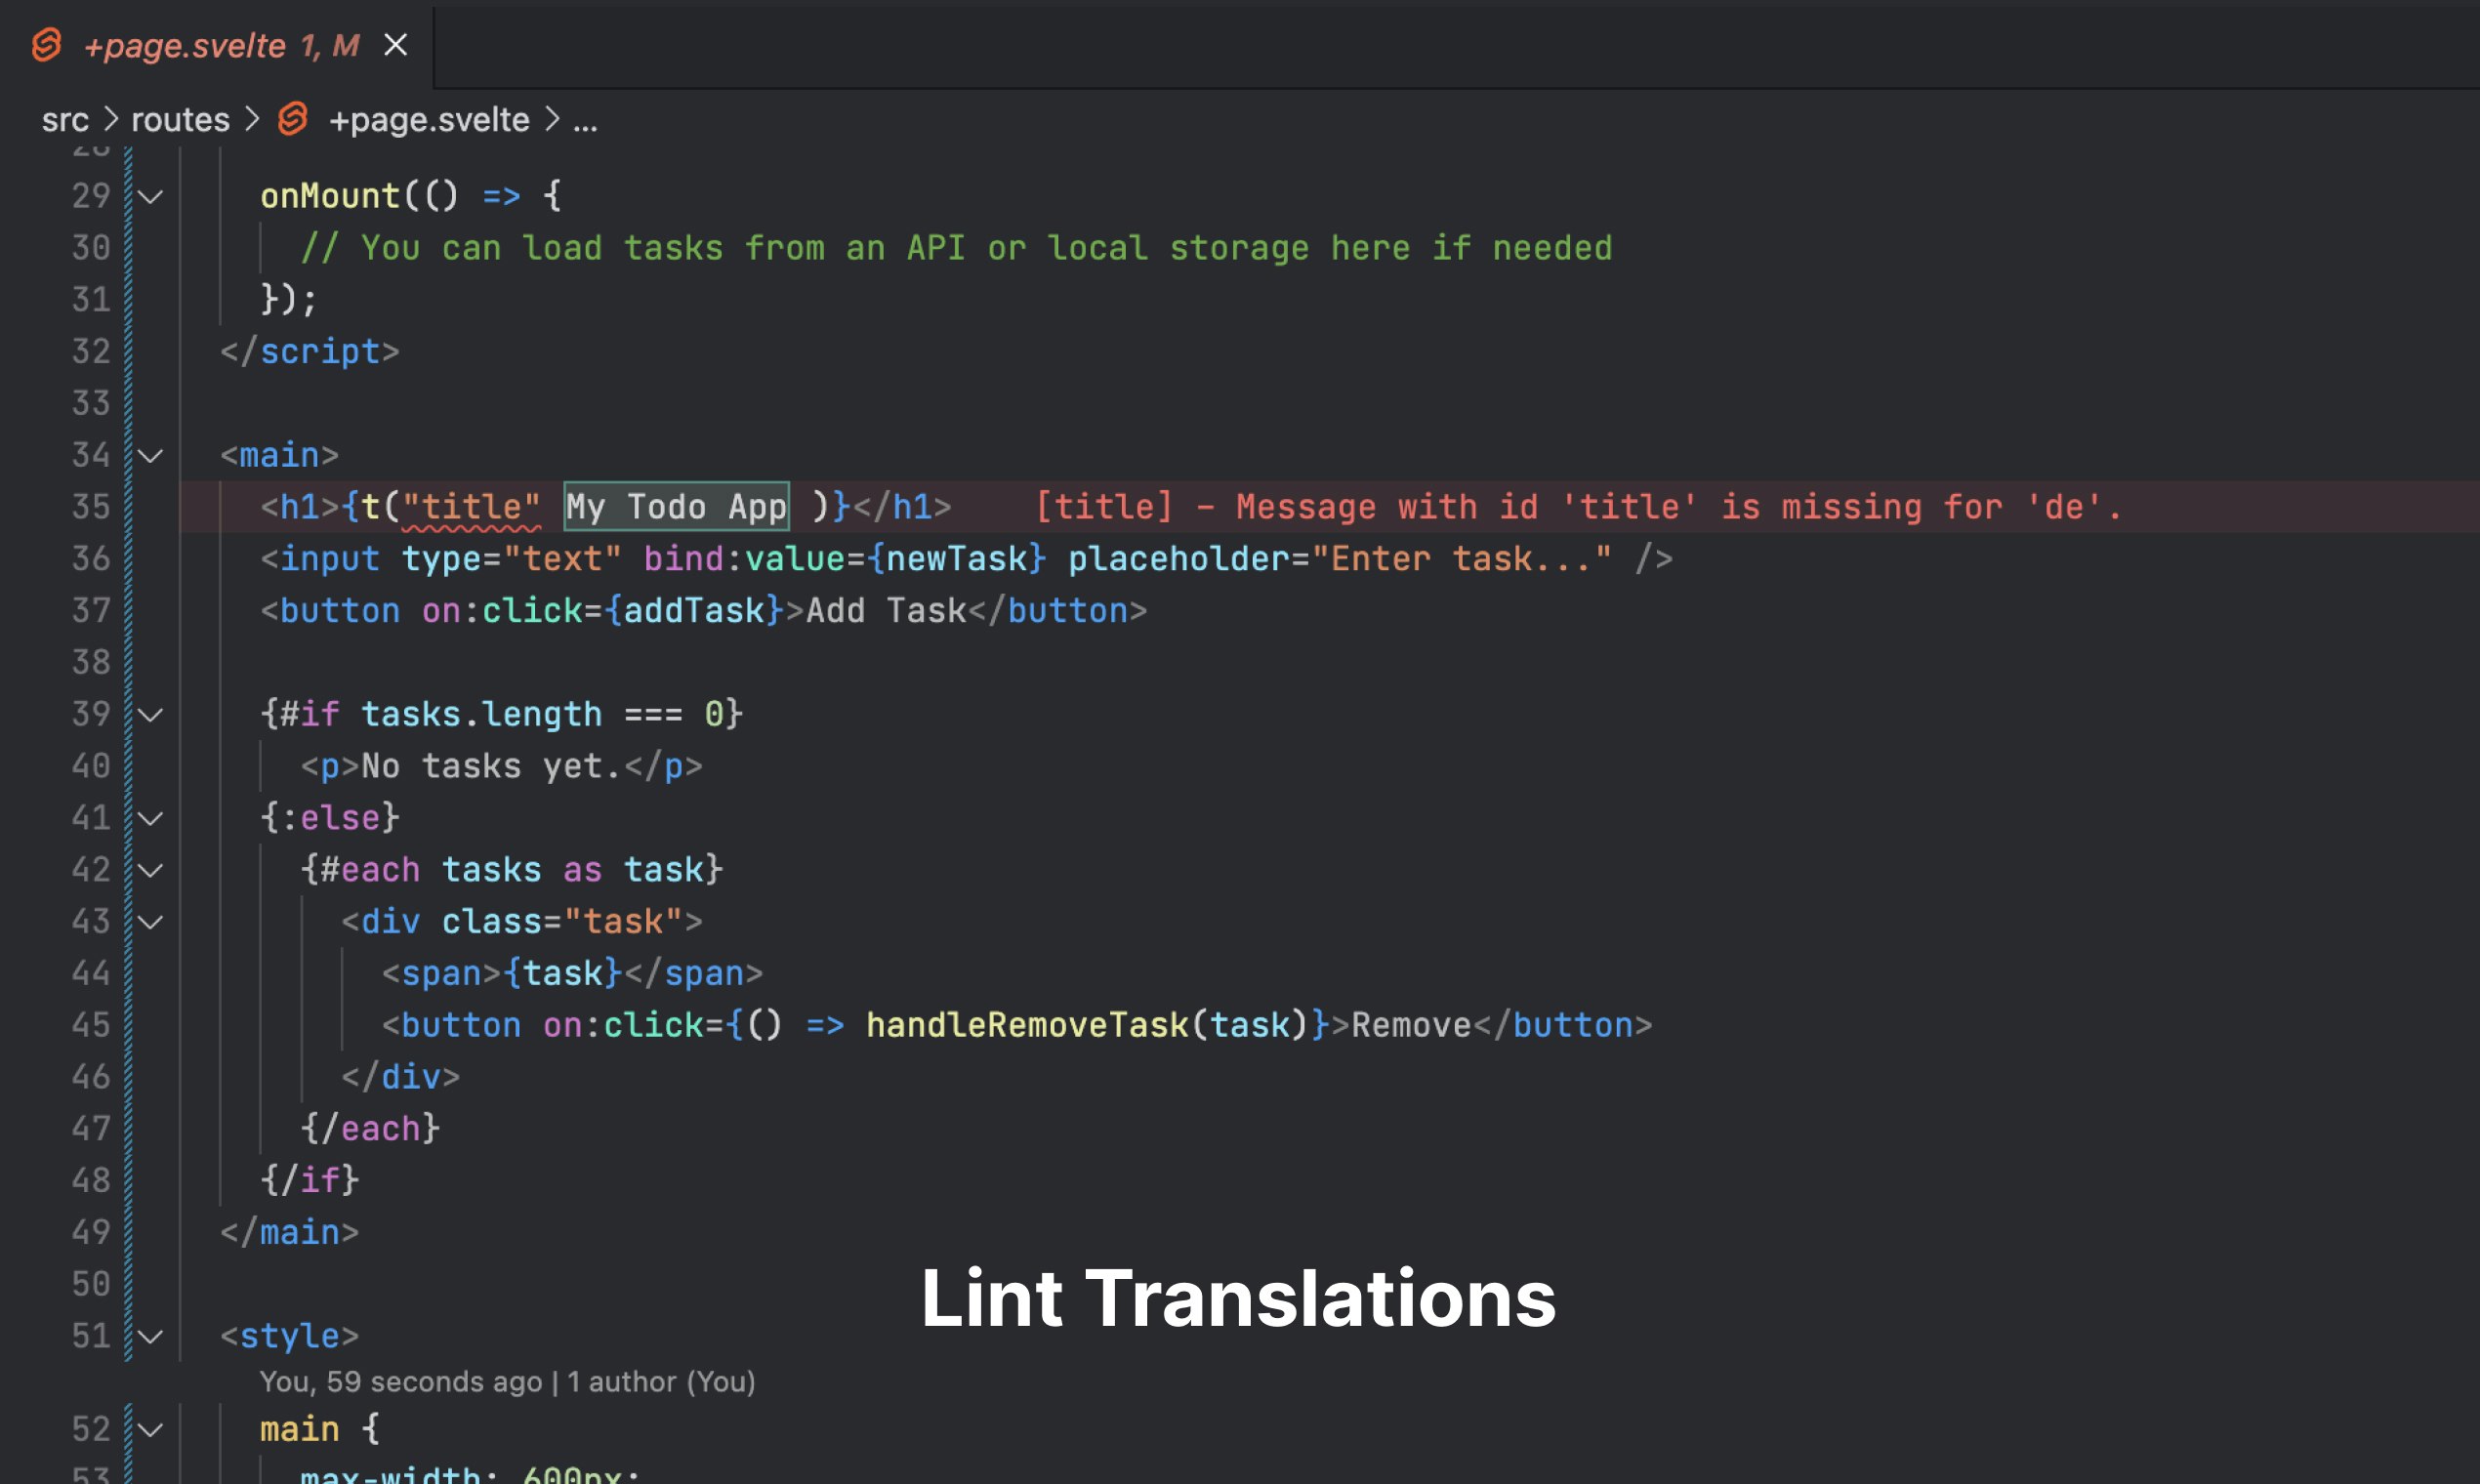Screen dimensions: 2480x1484
Task: Collapse the style block at line 51
Action: (150, 1337)
